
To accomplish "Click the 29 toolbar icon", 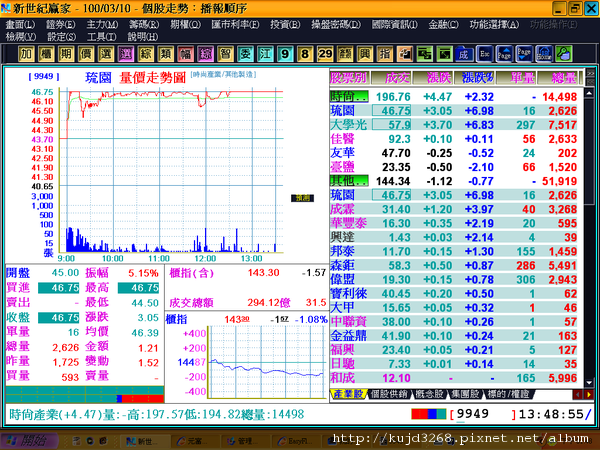I will 325,54.
